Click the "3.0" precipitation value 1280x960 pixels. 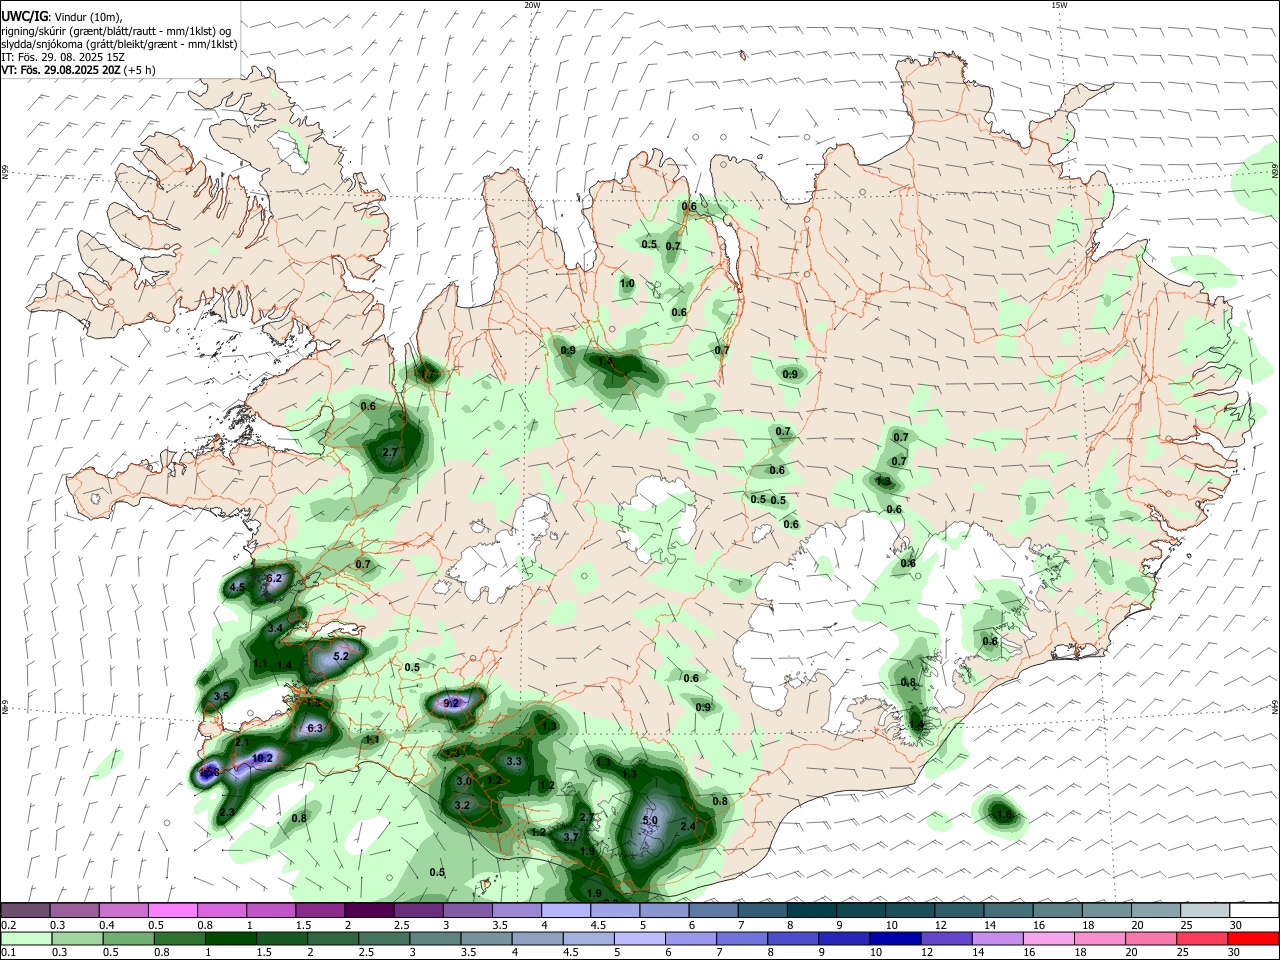[x=464, y=781]
